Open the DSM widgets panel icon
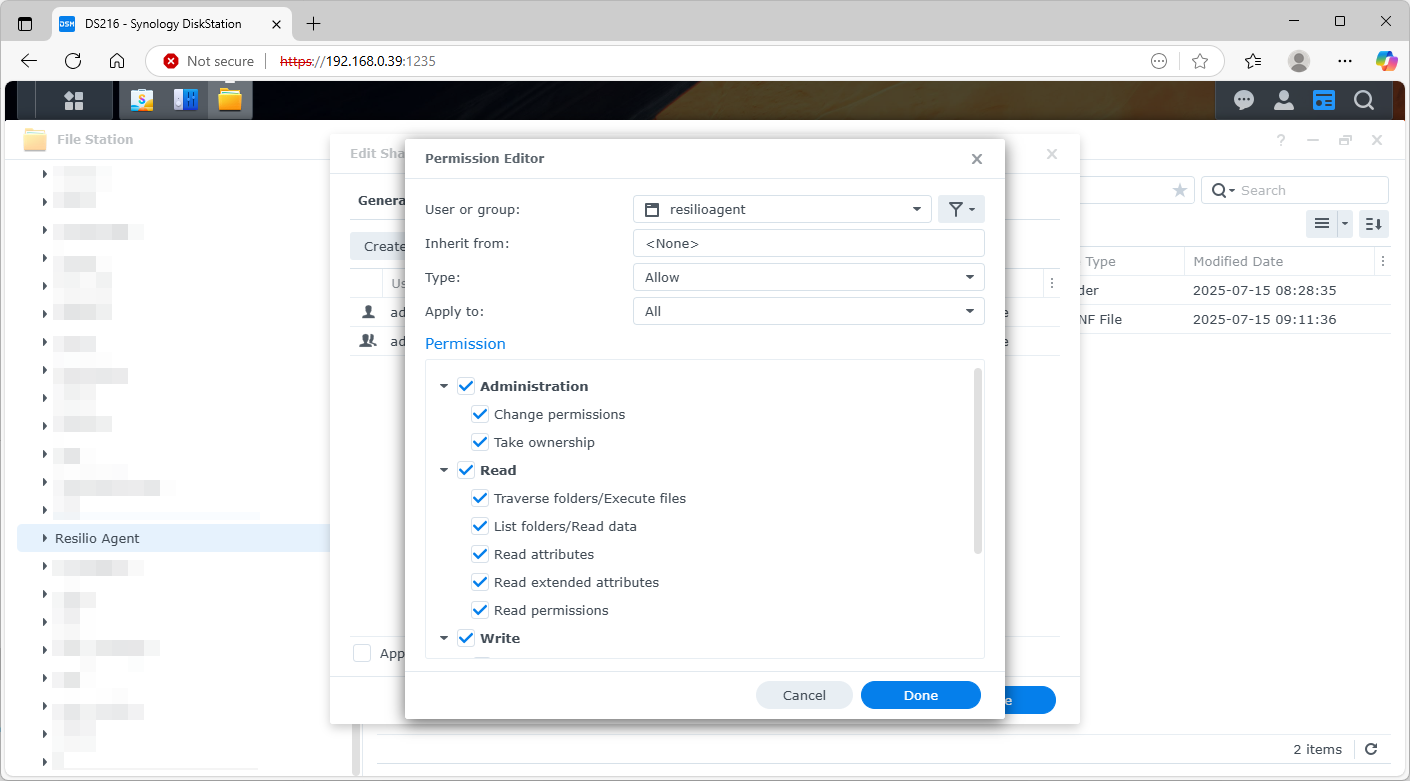The image size is (1410, 781). click(1324, 100)
